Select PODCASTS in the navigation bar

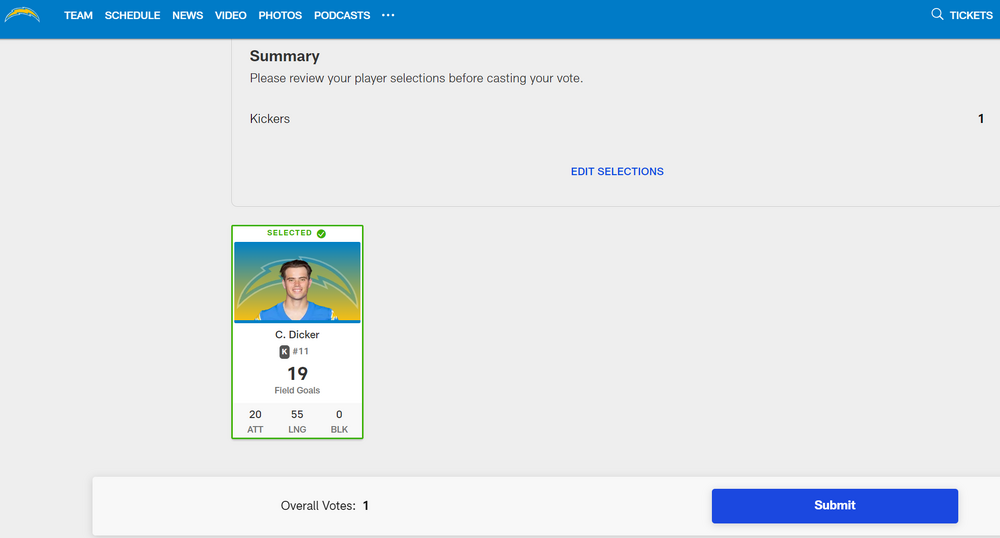(341, 16)
